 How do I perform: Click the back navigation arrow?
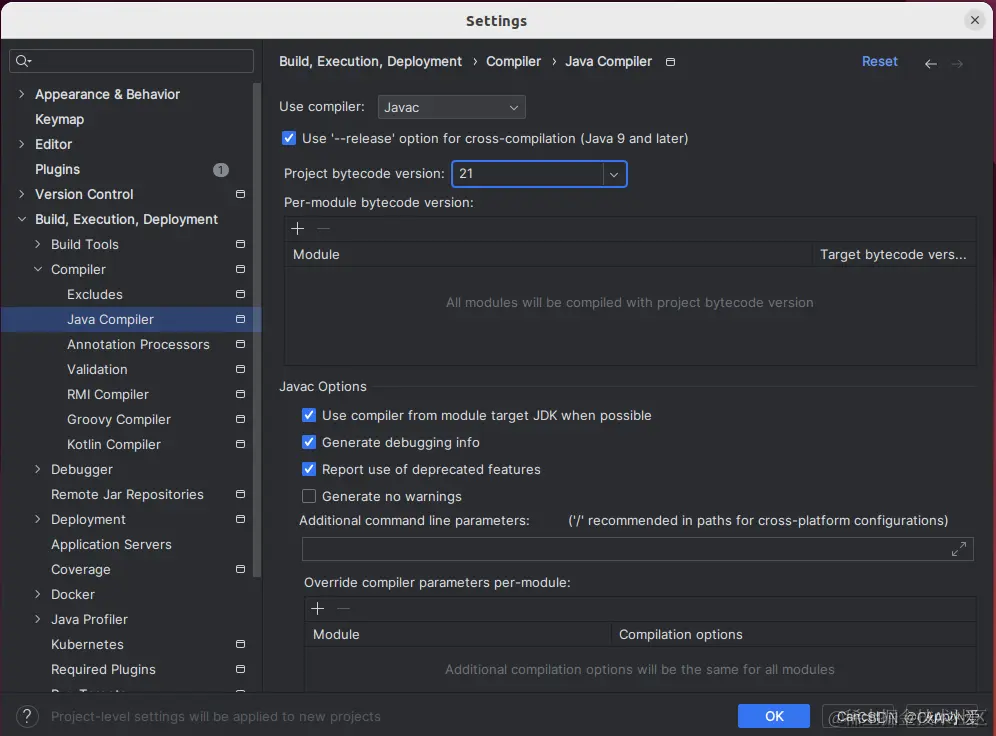(931, 64)
